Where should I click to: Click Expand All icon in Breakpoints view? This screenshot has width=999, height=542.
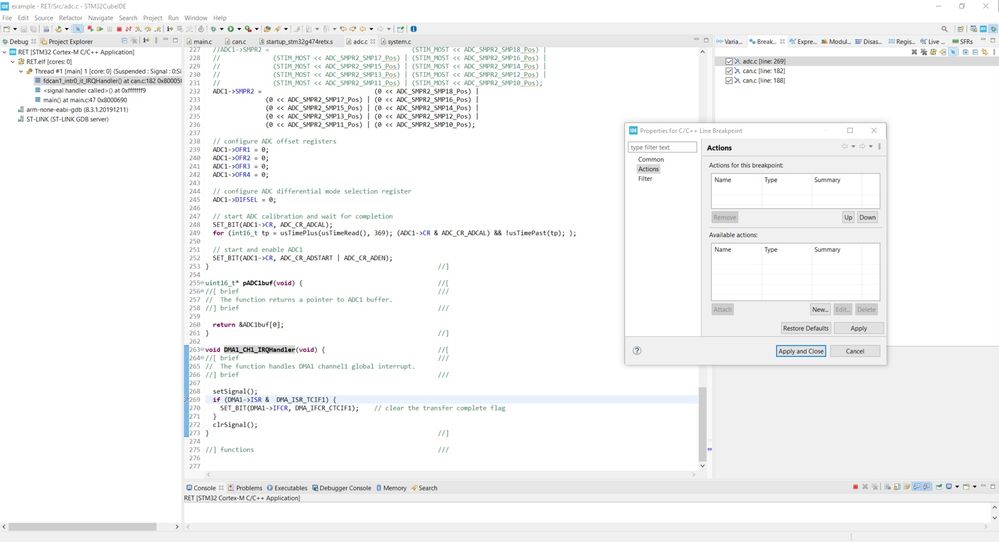966,52
